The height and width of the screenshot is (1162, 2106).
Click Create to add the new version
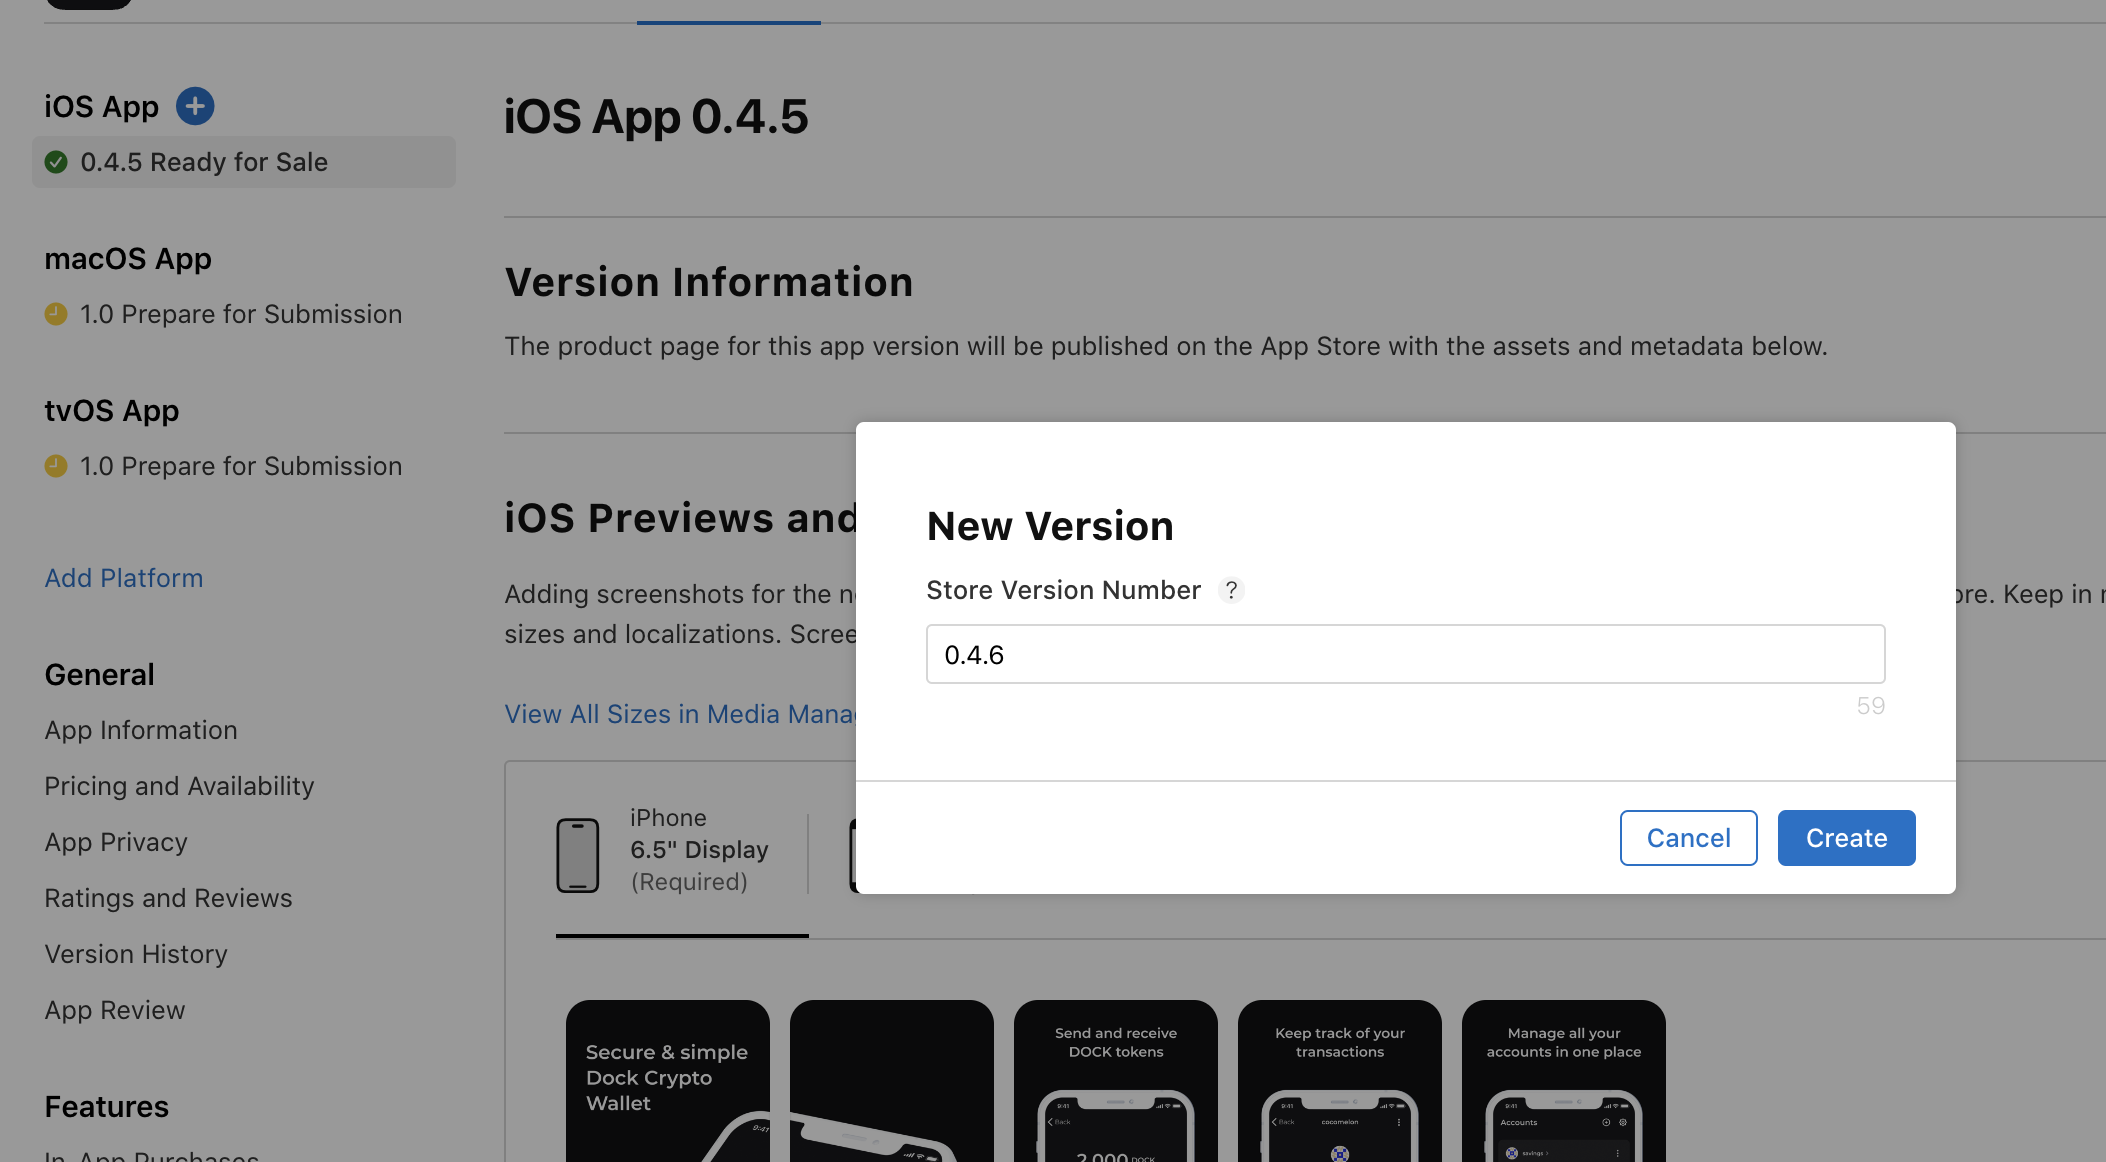(1847, 838)
